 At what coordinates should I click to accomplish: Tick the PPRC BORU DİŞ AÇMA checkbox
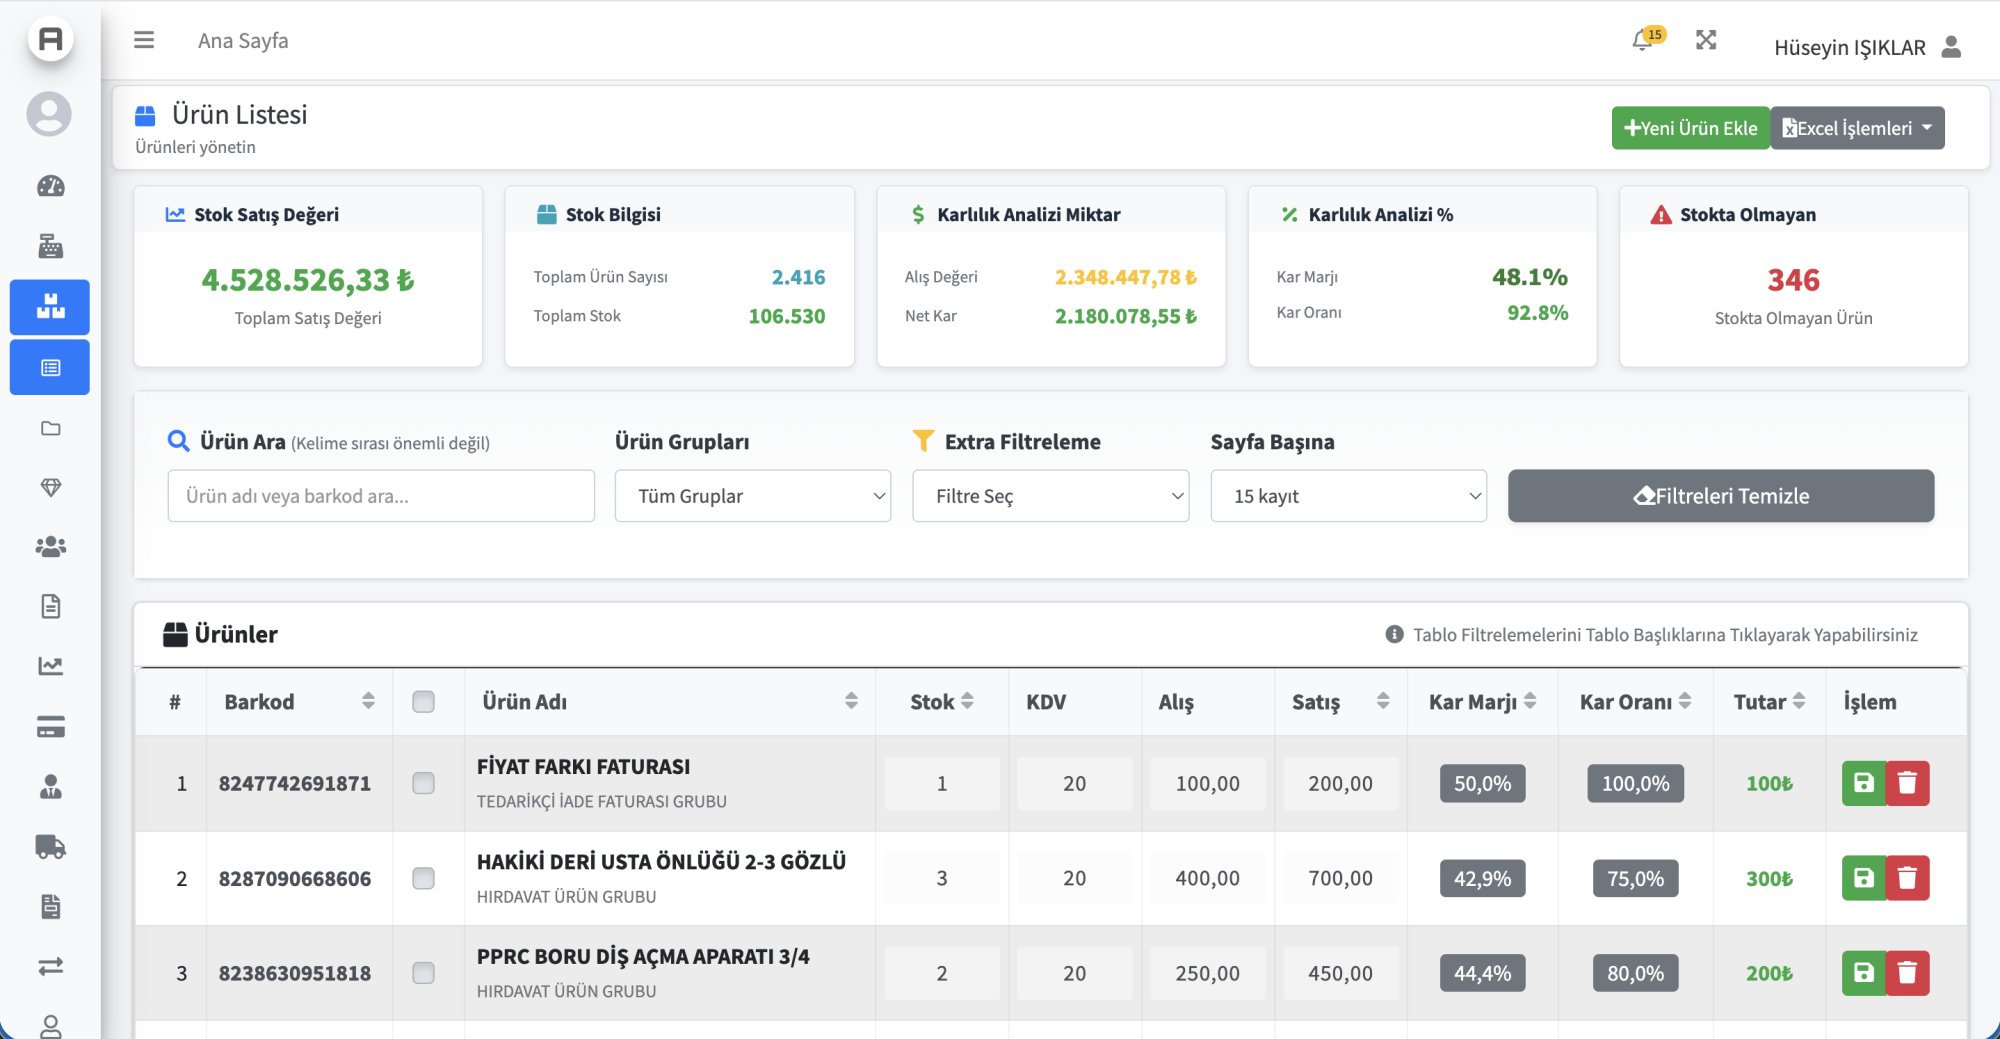[424, 973]
